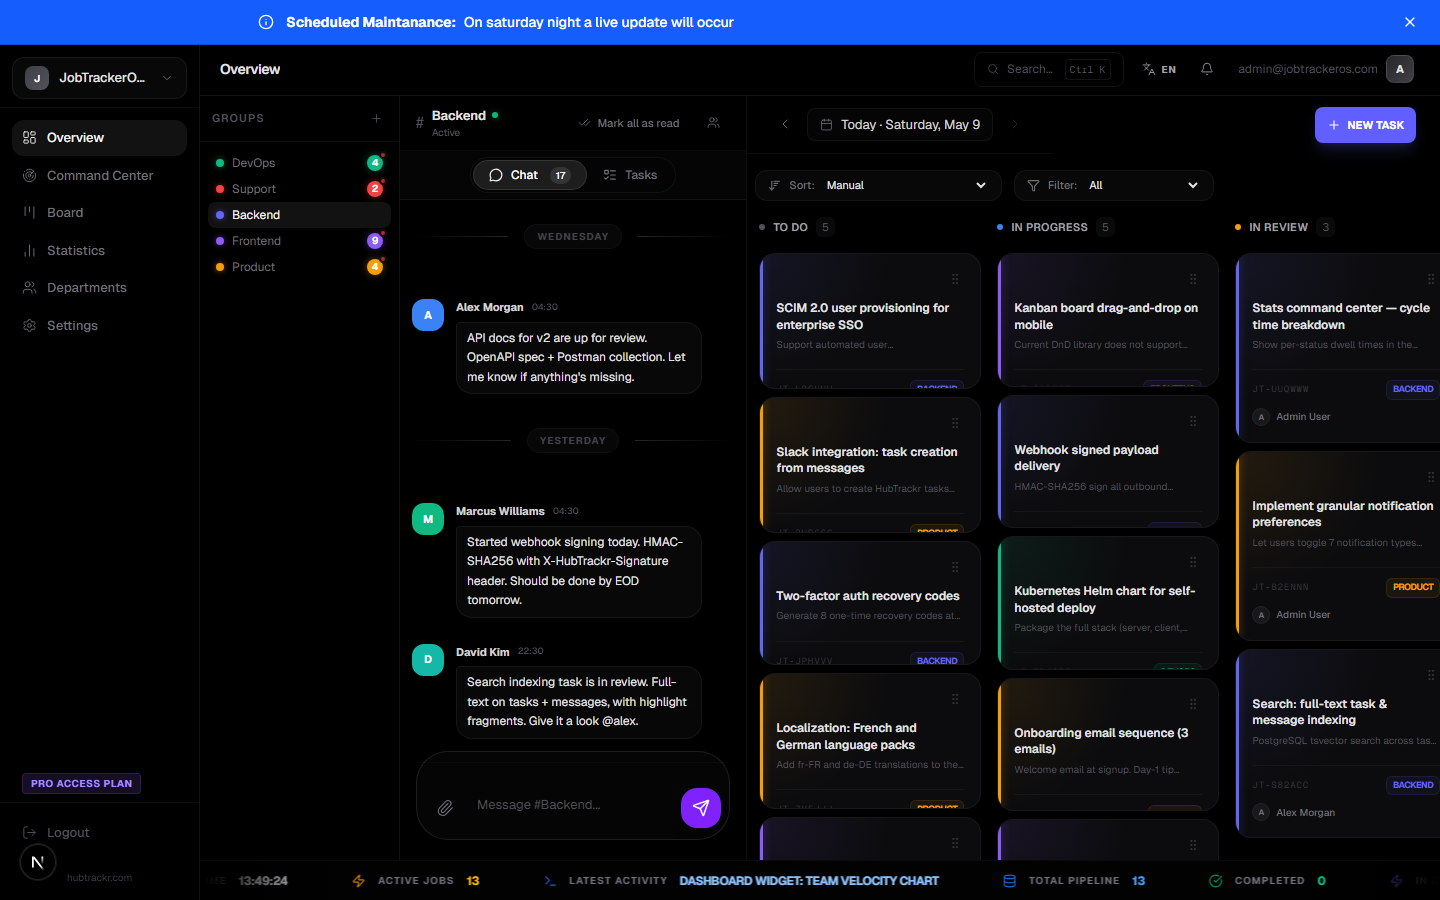1440x900 pixels.
Task: Open the JobTrackerOS workspace switcher
Action: 99,78
